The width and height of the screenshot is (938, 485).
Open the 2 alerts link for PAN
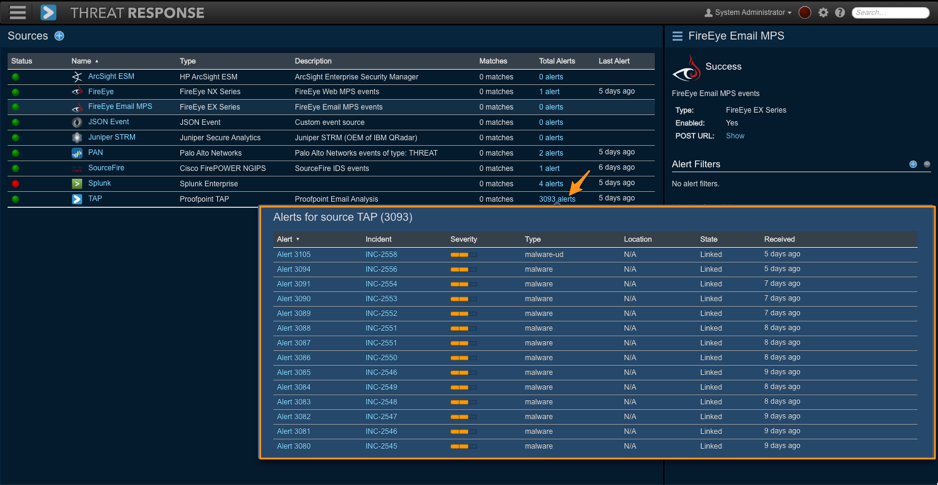click(x=550, y=153)
